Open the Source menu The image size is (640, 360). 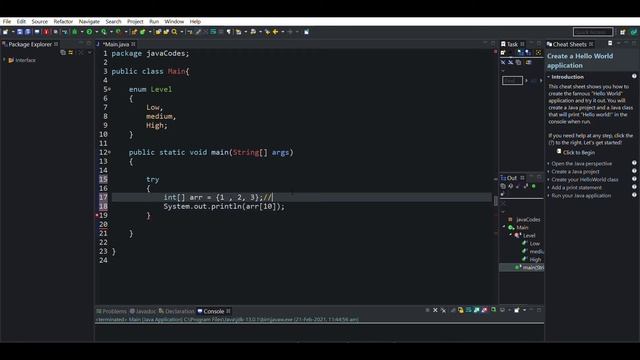pos(40,22)
